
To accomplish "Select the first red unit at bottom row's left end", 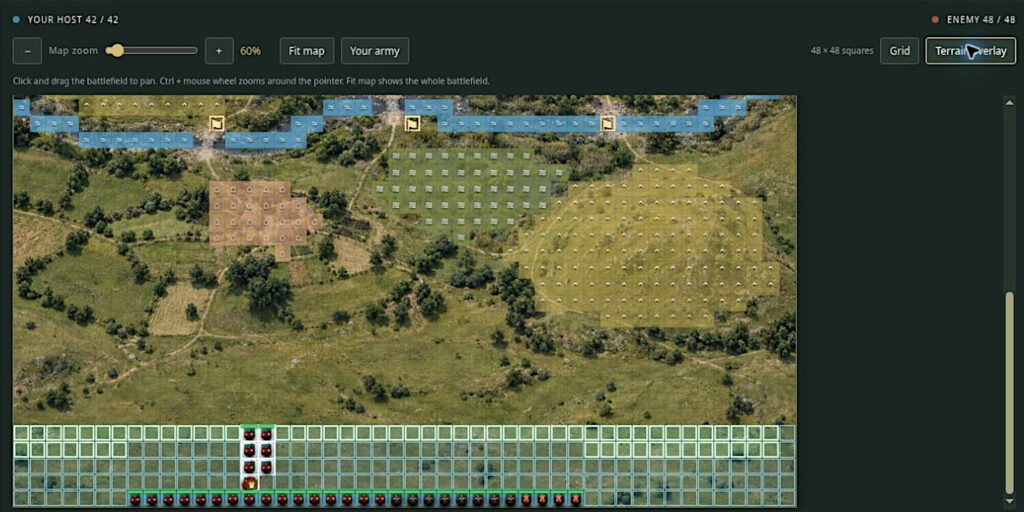I will coord(135,500).
